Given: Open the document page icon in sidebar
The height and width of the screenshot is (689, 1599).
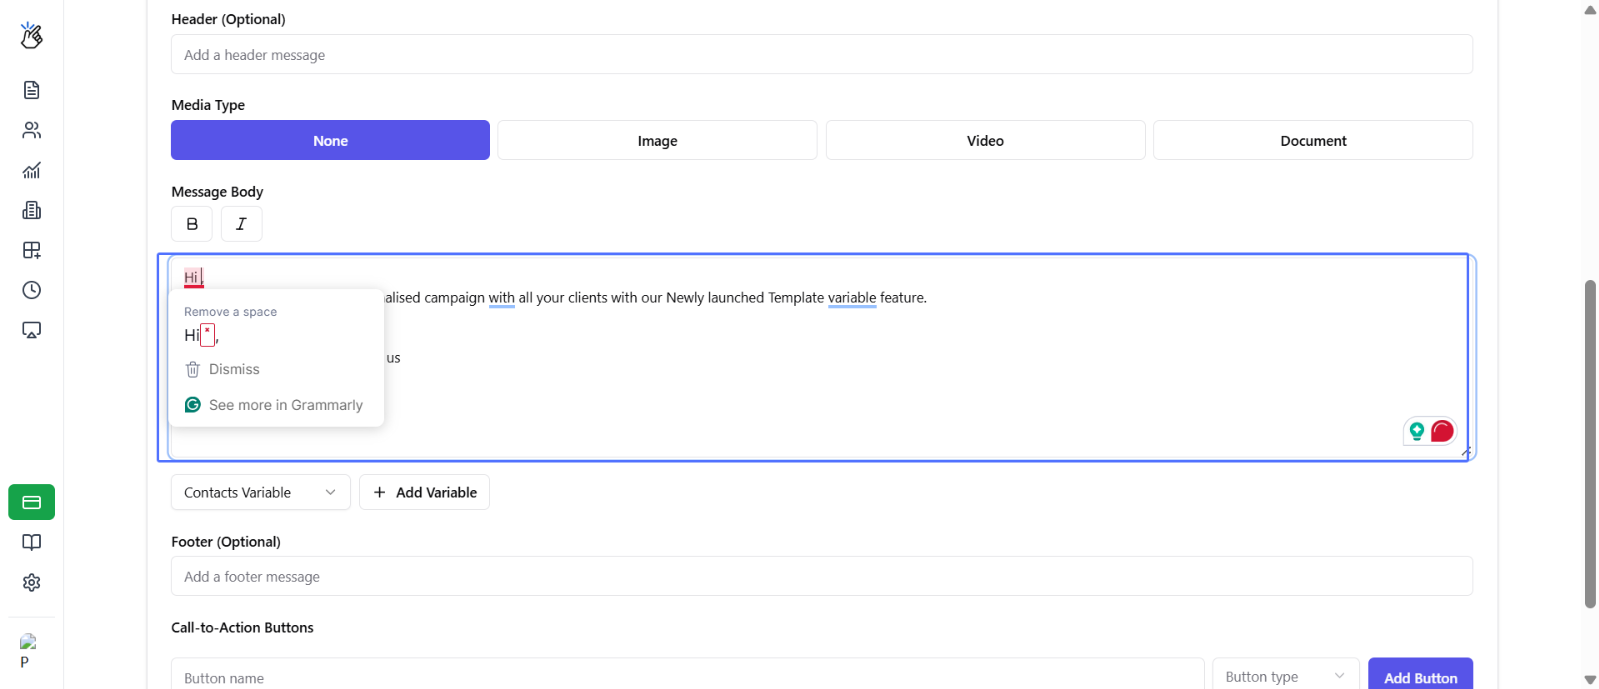Looking at the screenshot, I should [x=32, y=90].
